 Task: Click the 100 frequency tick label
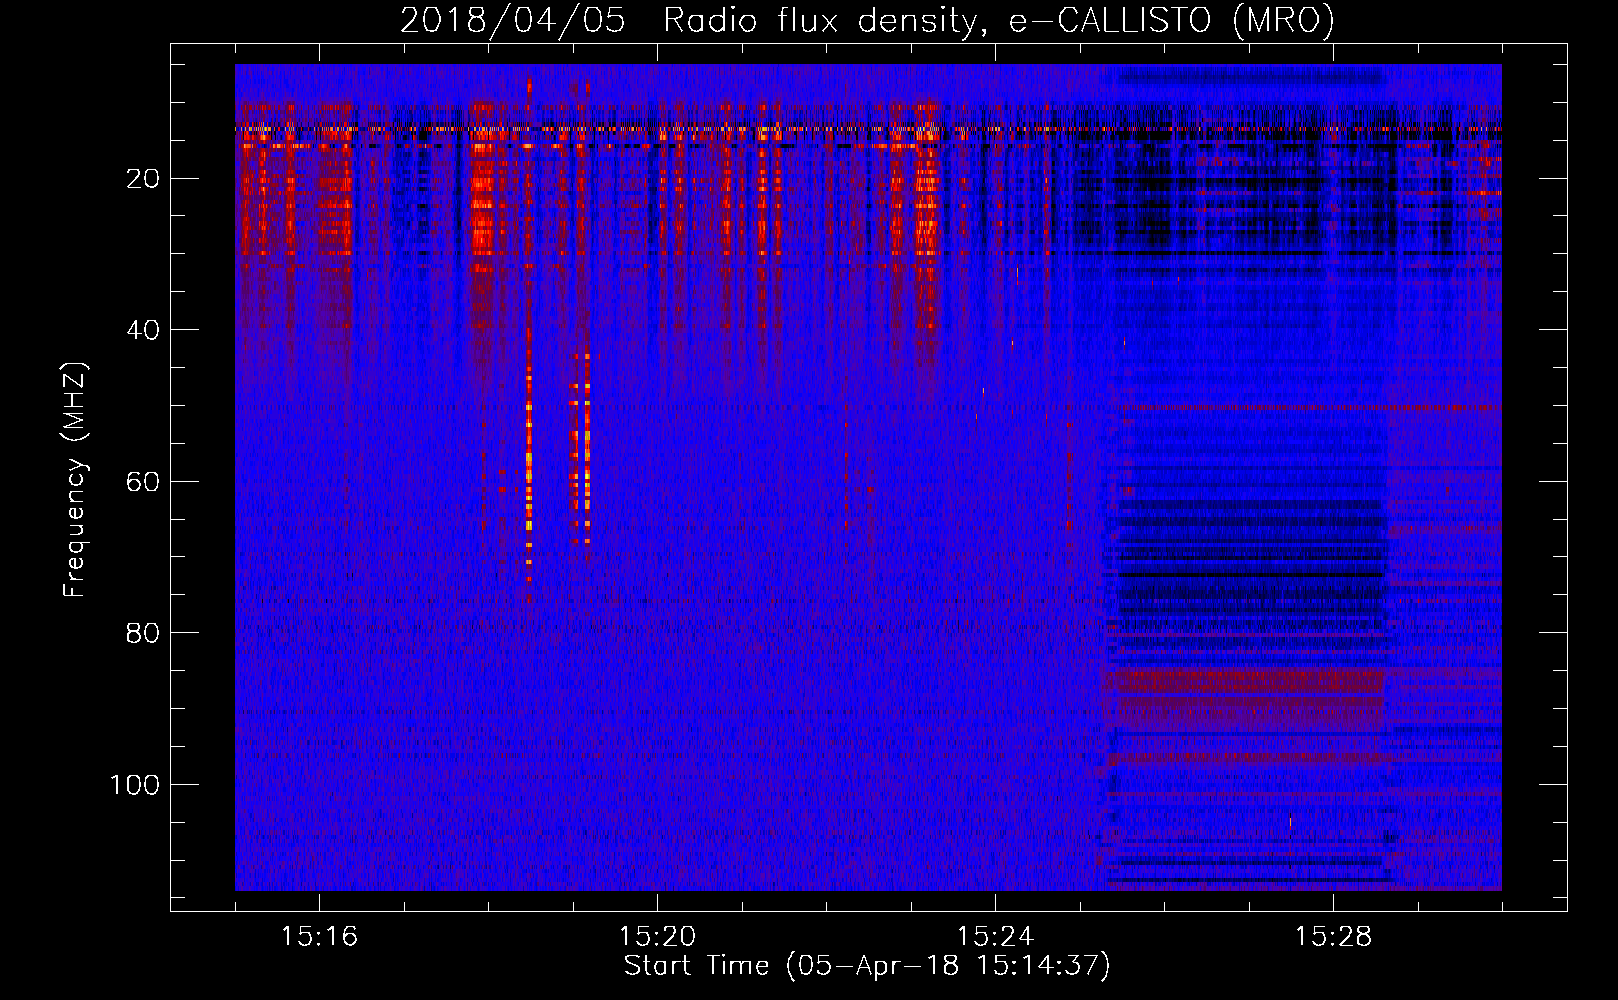135,785
